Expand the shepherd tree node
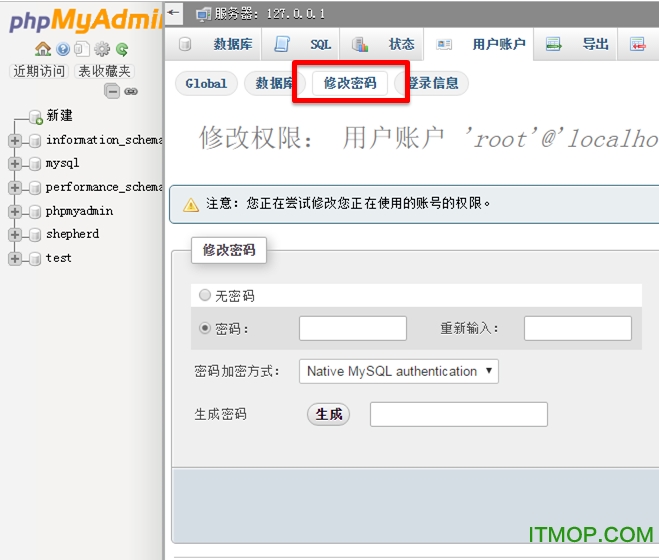Screen dimensions: 659x560 pos(15,234)
